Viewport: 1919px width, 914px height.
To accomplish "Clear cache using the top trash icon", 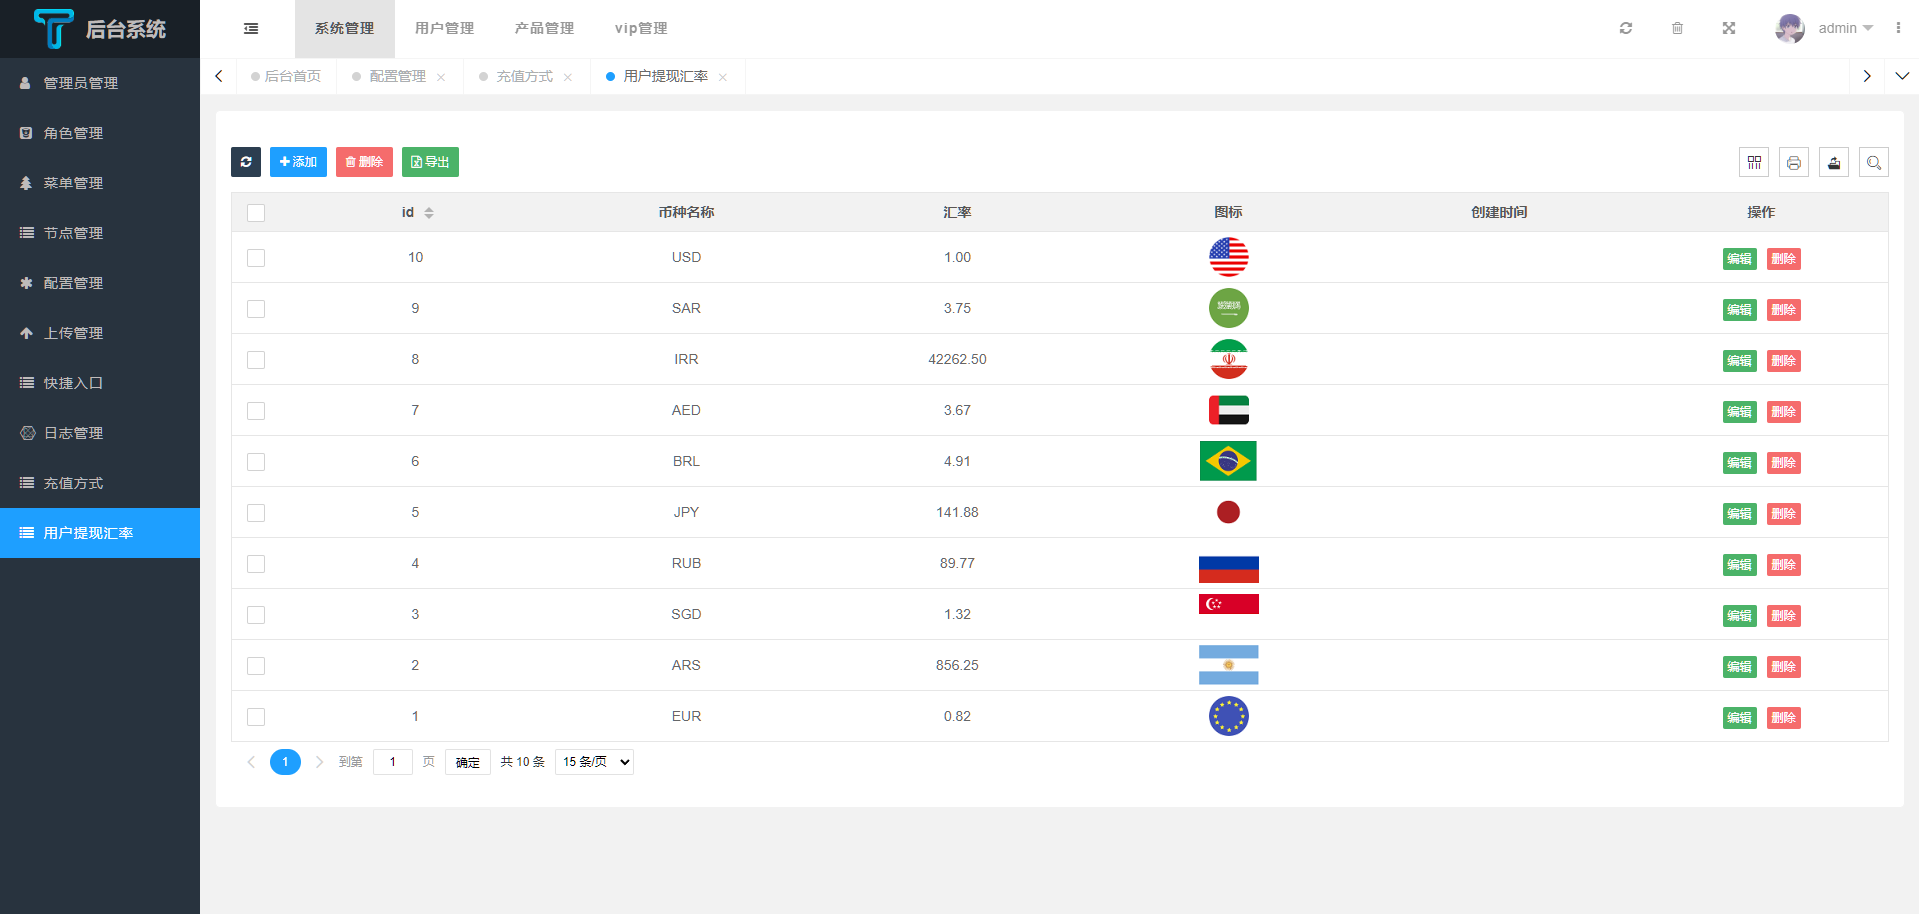I will click(x=1677, y=28).
